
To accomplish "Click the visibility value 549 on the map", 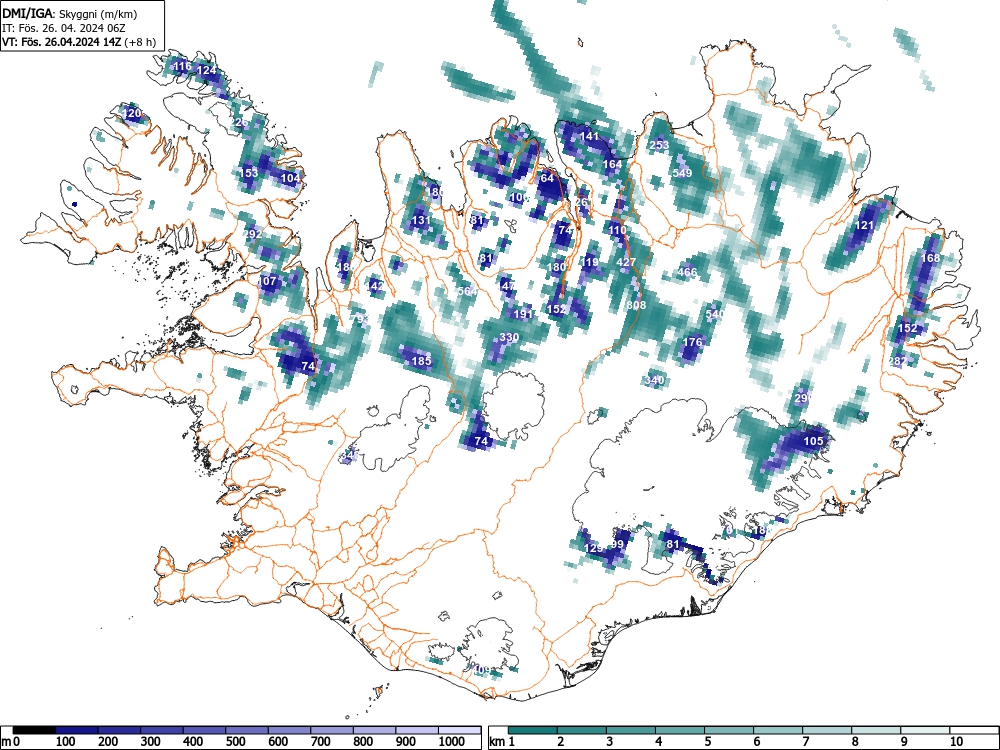I will pos(682,173).
